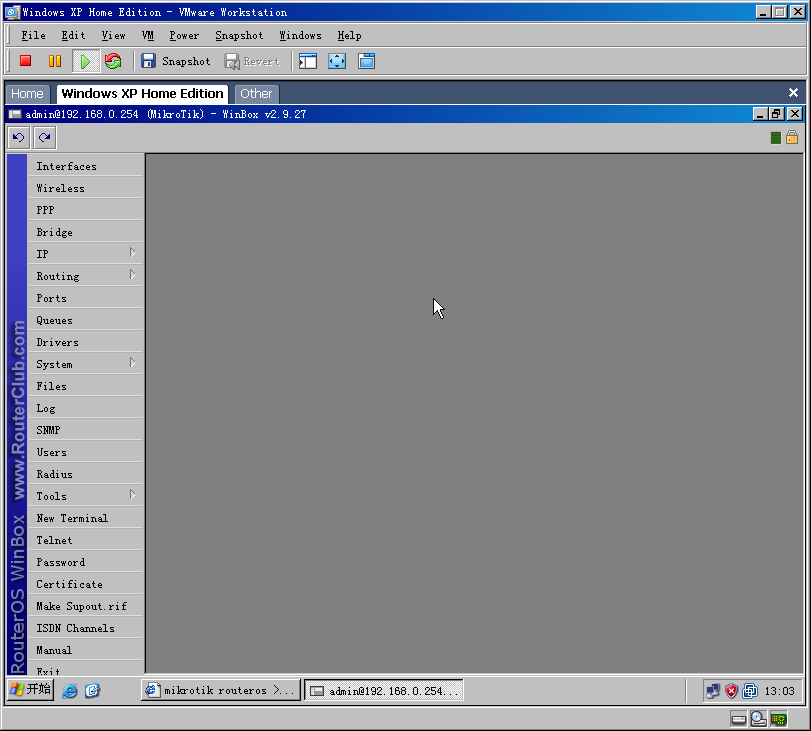Click the VMware network adapter status icon

click(x=778, y=719)
